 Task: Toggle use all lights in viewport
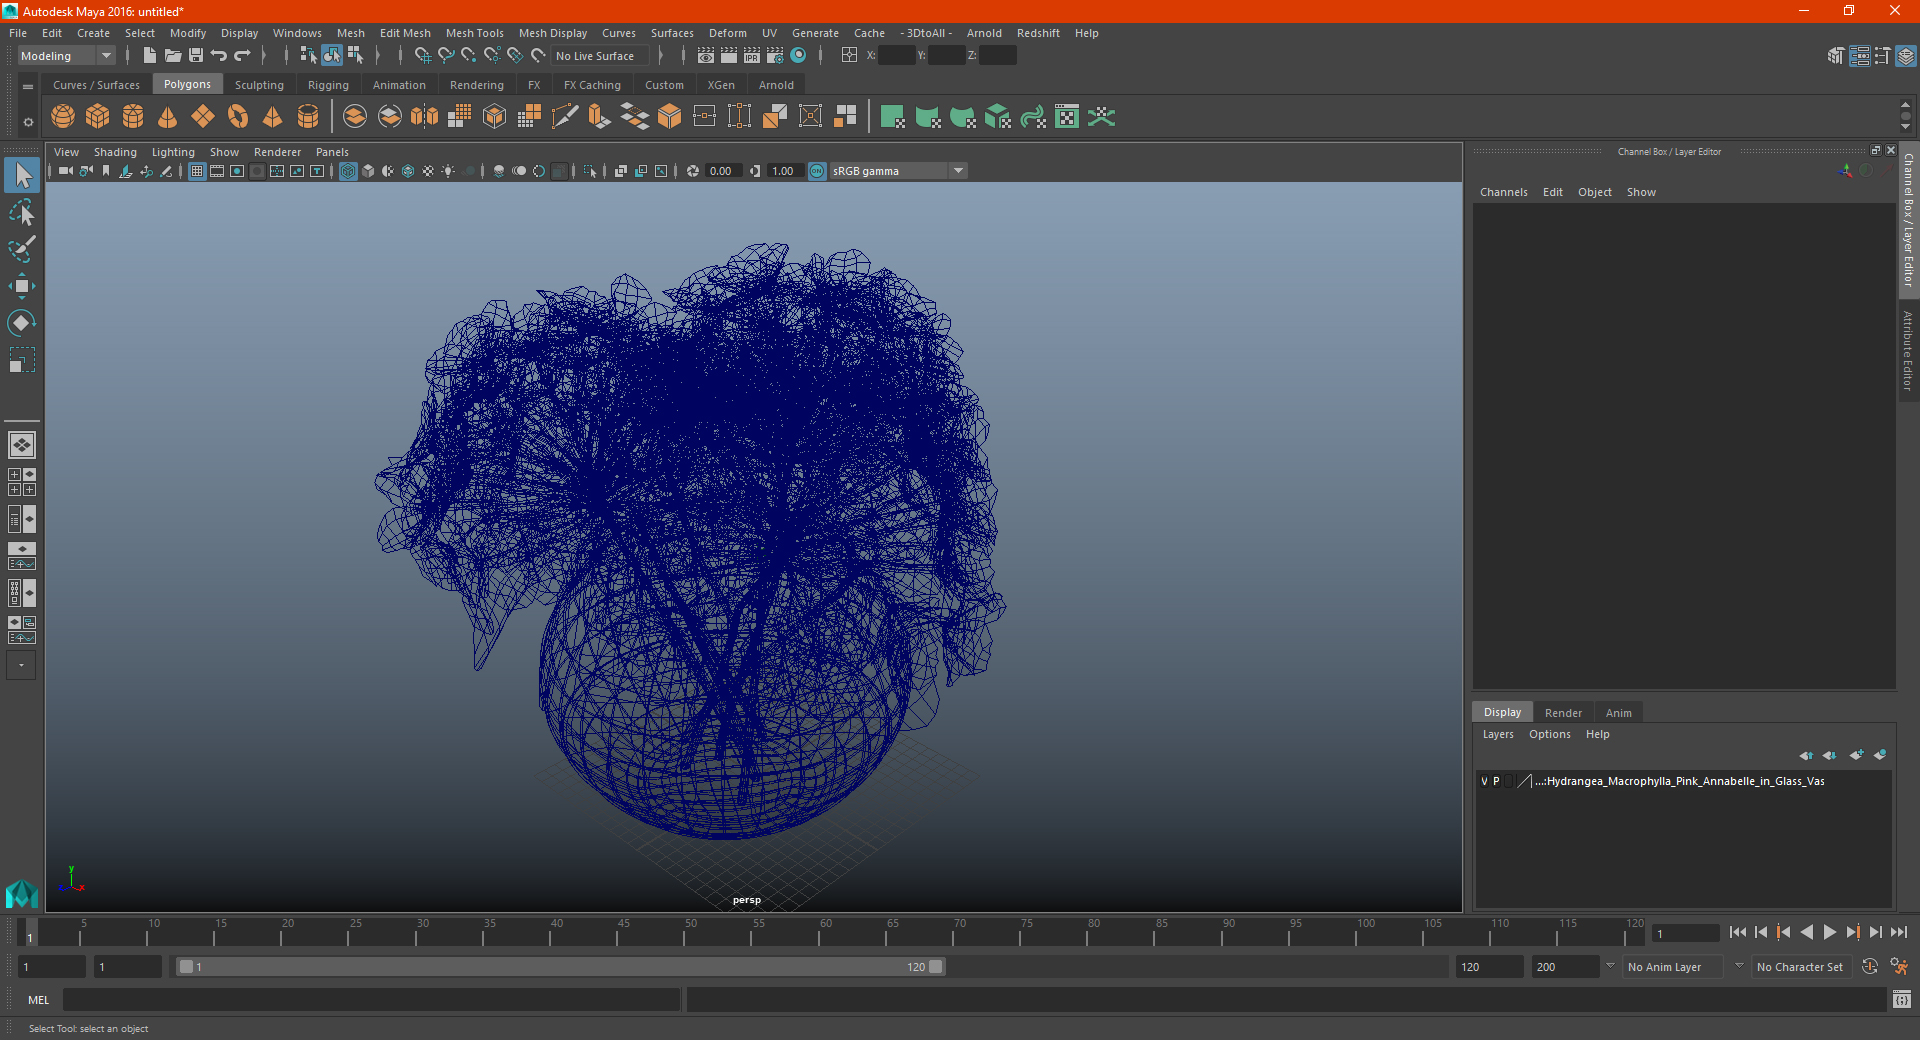tap(448, 171)
